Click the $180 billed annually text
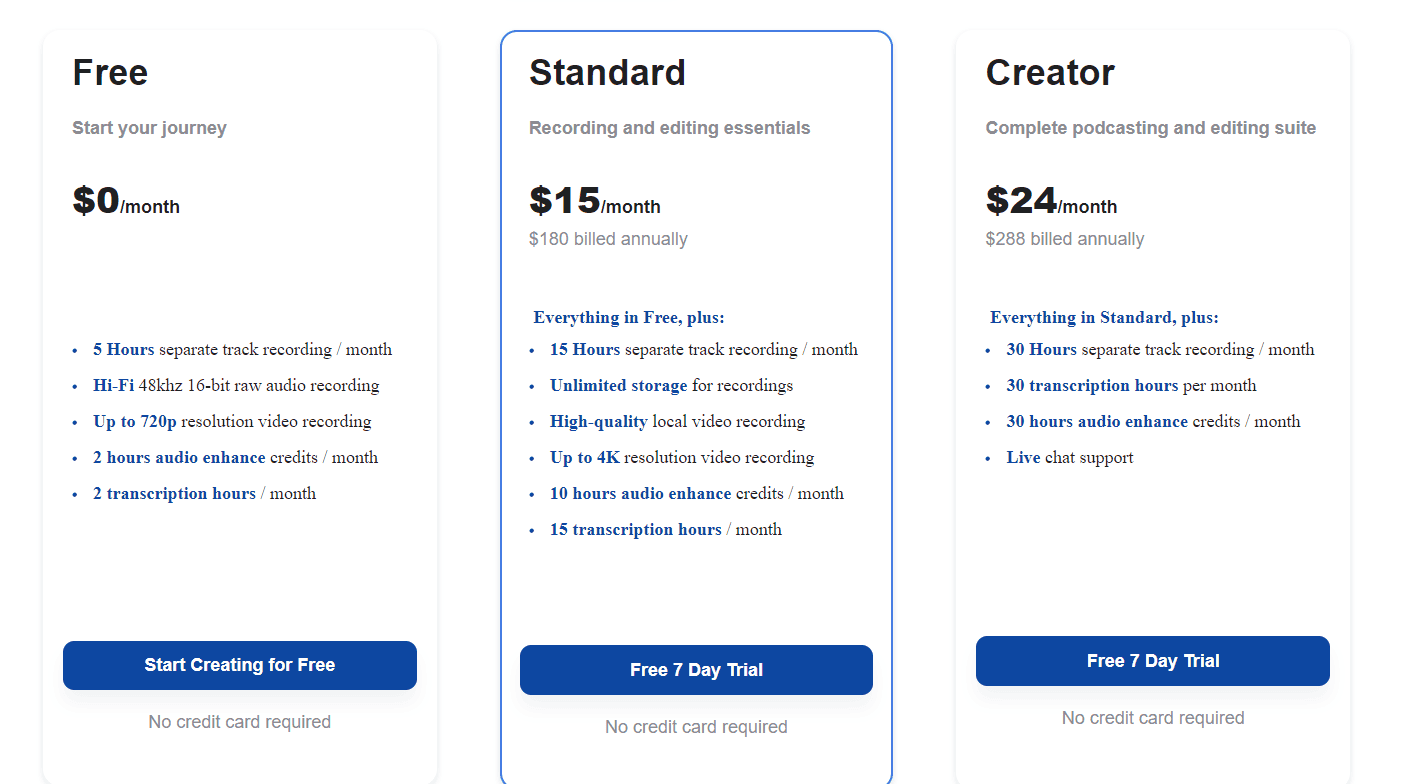The width and height of the screenshot is (1407, 784). [x=608, y=238]
